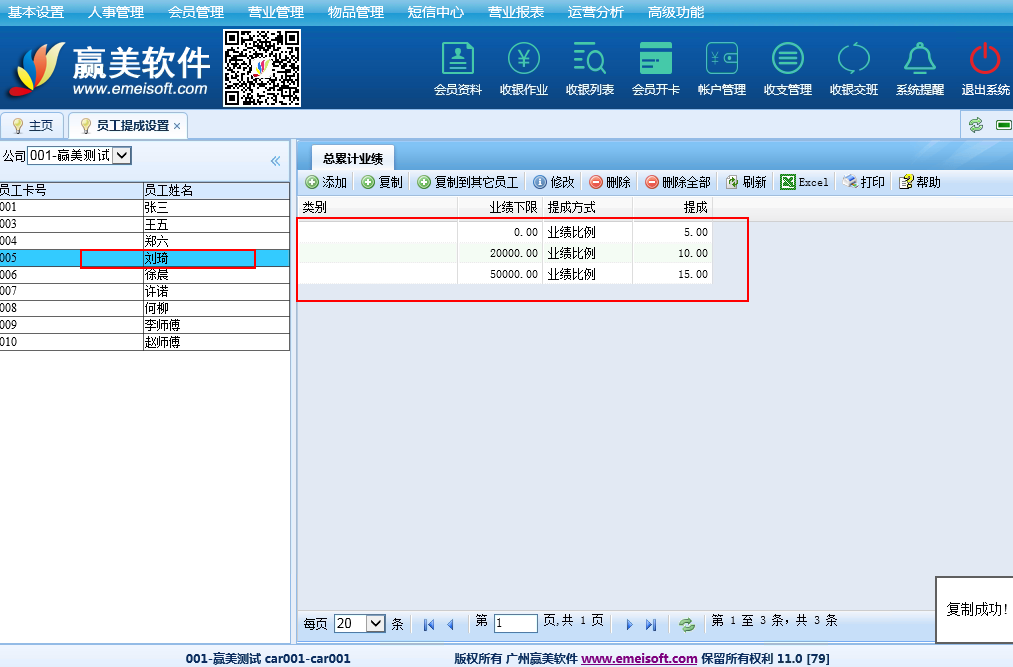Click the 系统提醒 bell icon
Screen dimensions: 1013x667
[919, 60]
